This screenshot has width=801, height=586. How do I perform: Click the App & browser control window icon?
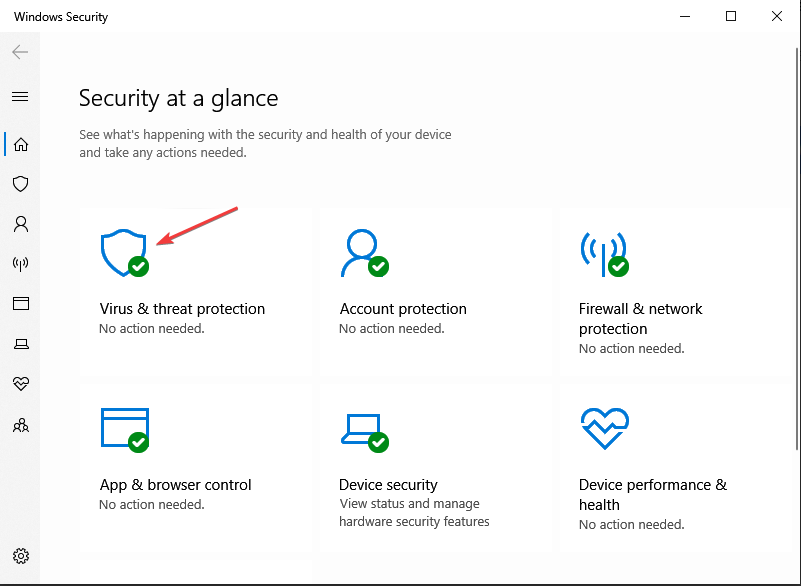tap(125, 430)
